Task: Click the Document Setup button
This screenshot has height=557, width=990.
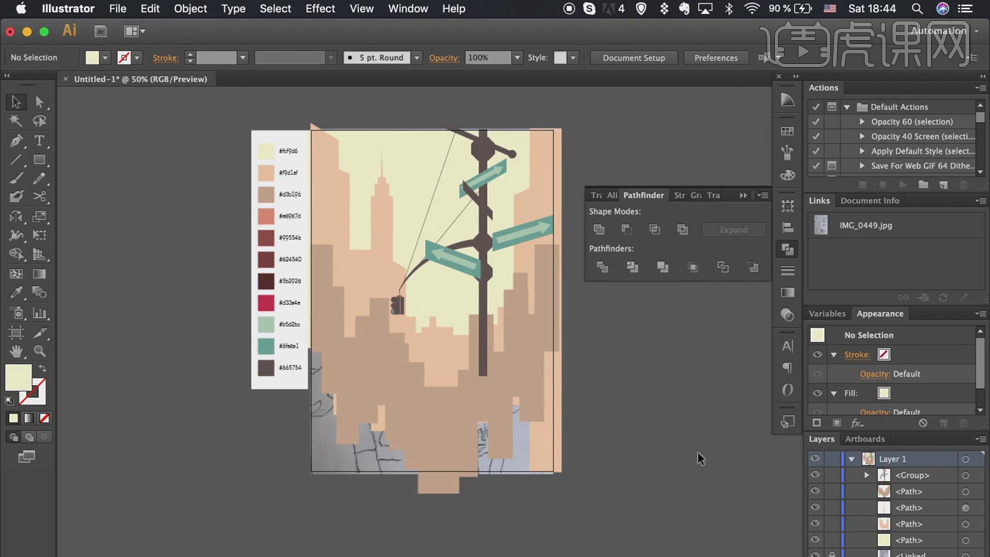Action: [x=633, y=58]
